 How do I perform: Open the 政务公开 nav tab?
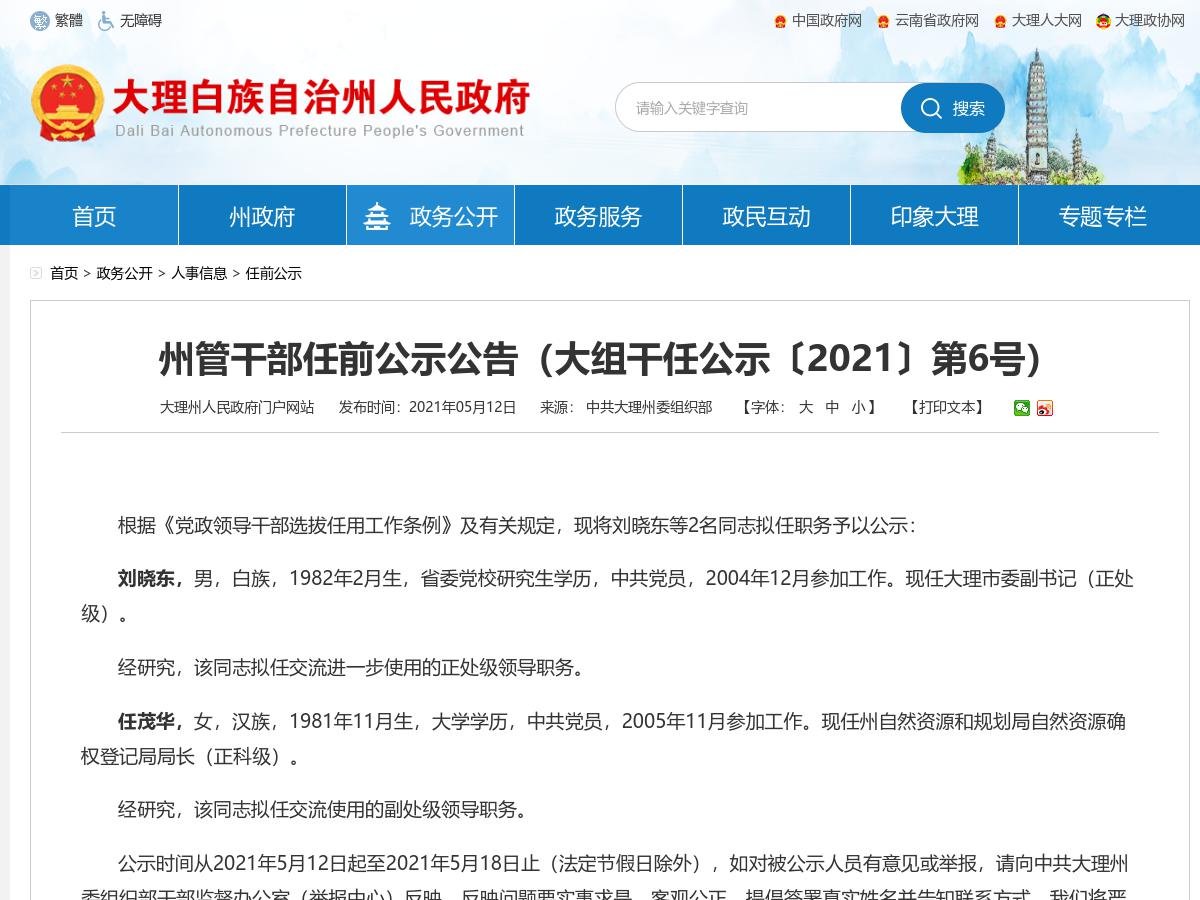click(x=431, y=216)
